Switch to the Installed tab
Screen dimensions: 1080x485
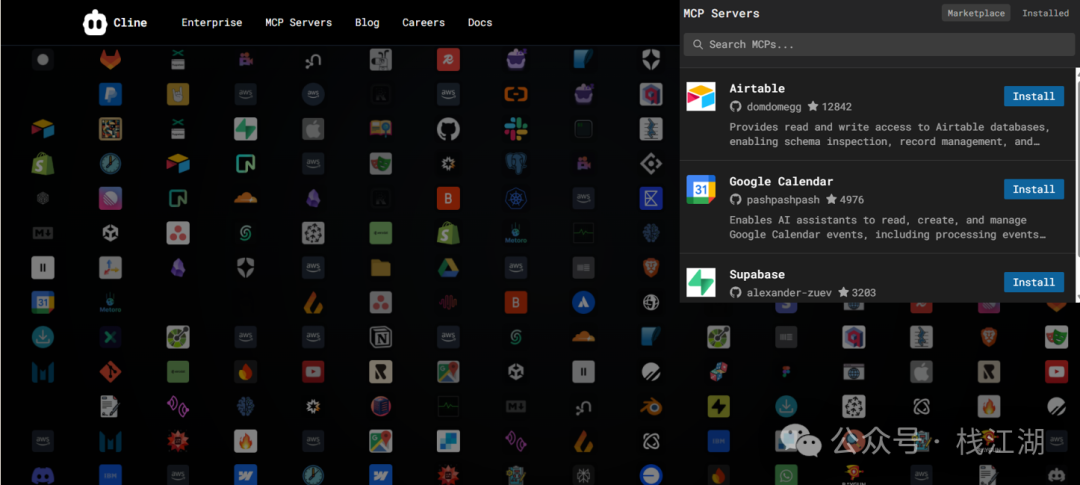tap(1045, 13)
